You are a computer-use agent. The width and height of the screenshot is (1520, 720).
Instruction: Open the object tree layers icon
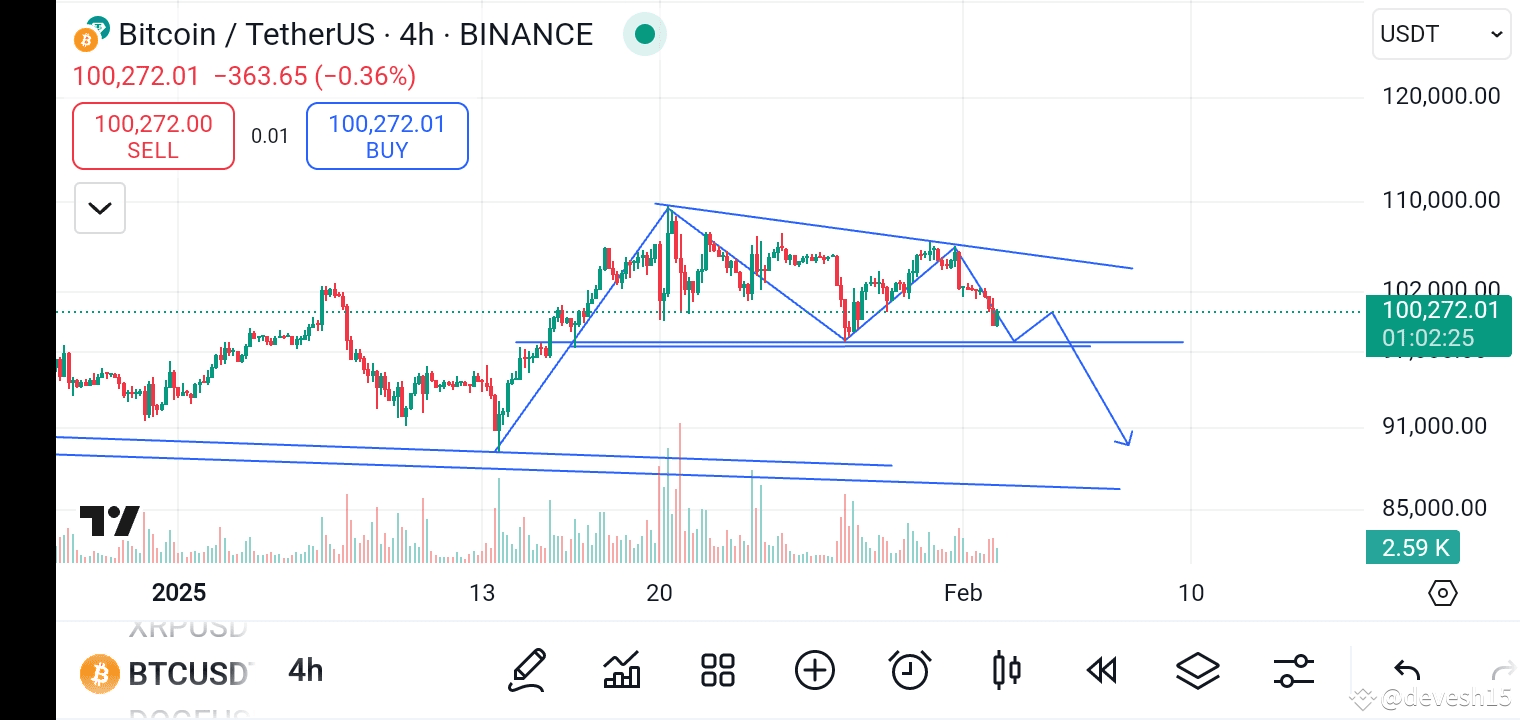click(1197, 670)
